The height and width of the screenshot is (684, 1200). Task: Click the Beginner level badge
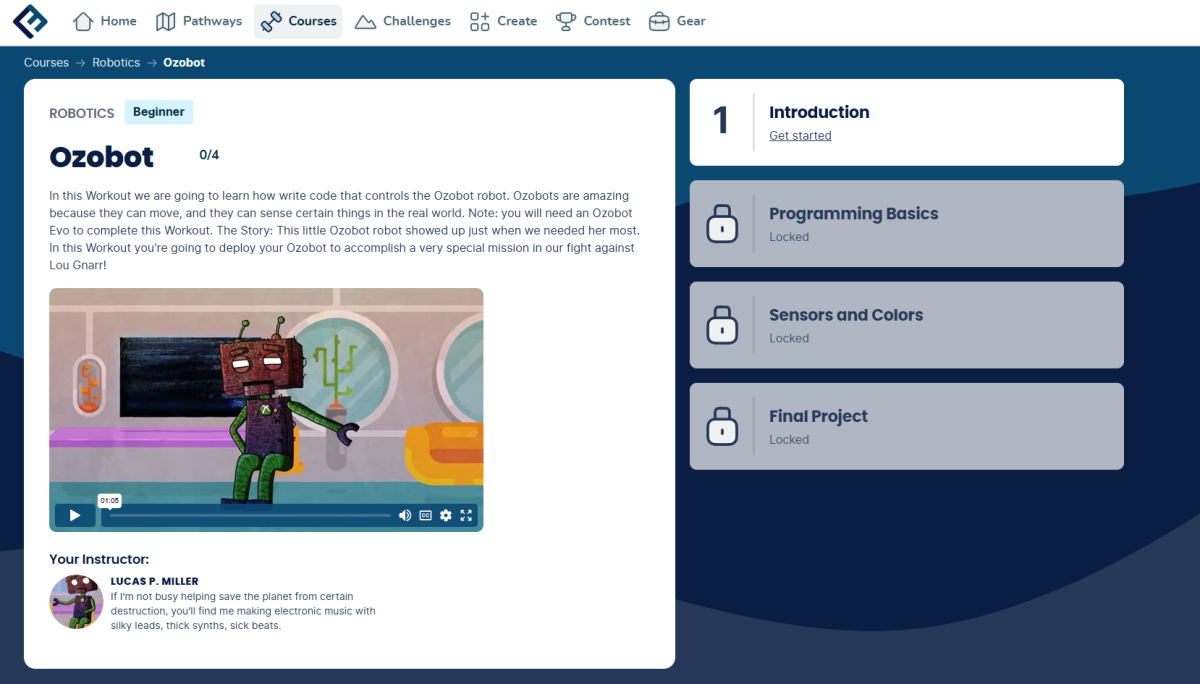[159, 112]
